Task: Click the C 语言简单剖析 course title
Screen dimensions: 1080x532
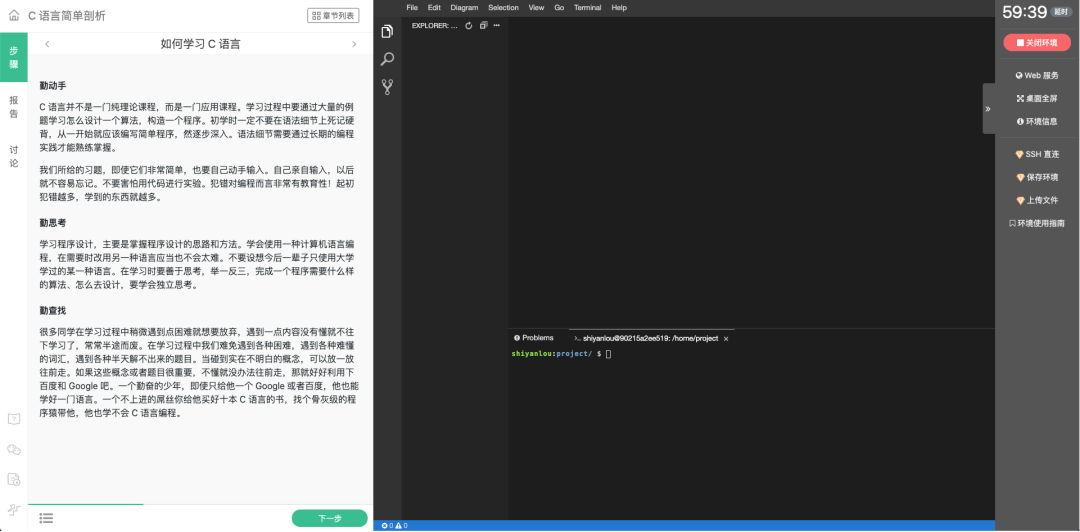Action: 67,15
